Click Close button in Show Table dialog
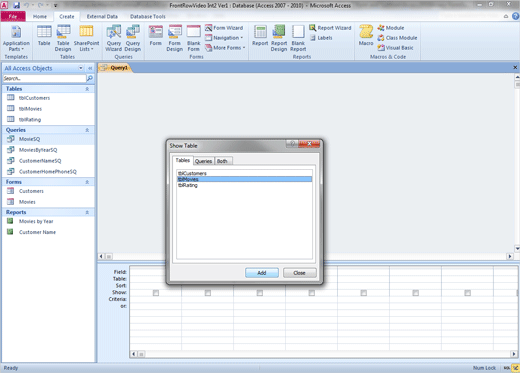Viewport: 520px width, 373px height. pyautogui.click(x=299, y=273)
